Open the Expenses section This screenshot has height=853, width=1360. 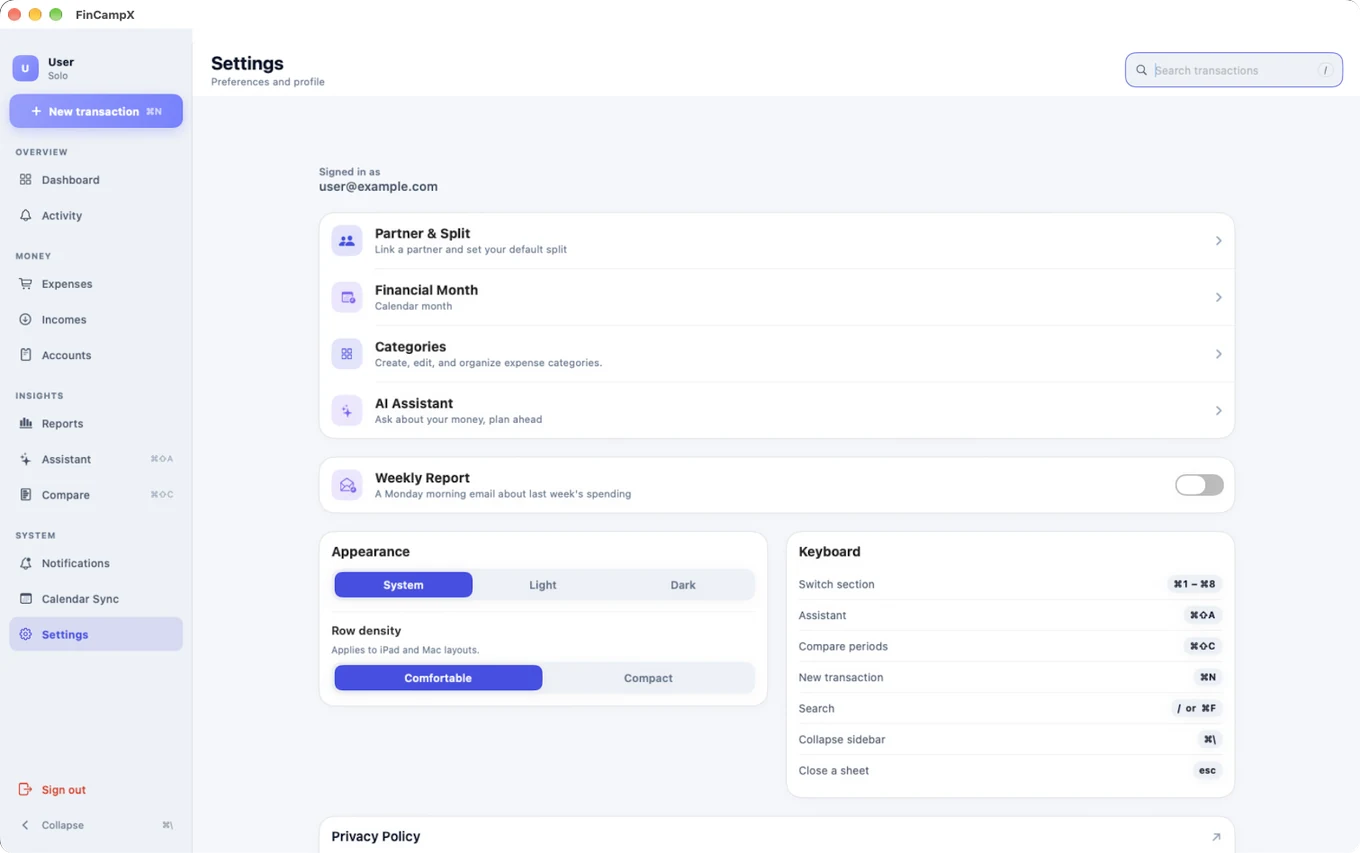click(x=96, y=284)
